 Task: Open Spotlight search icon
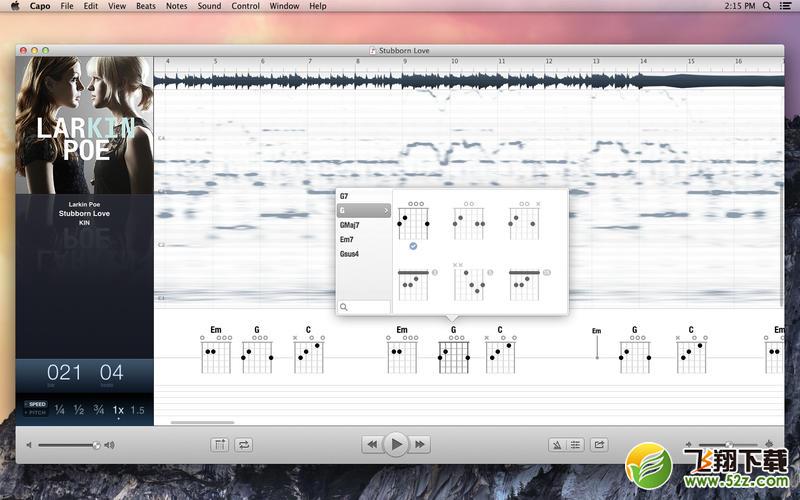tap(767, 6)
